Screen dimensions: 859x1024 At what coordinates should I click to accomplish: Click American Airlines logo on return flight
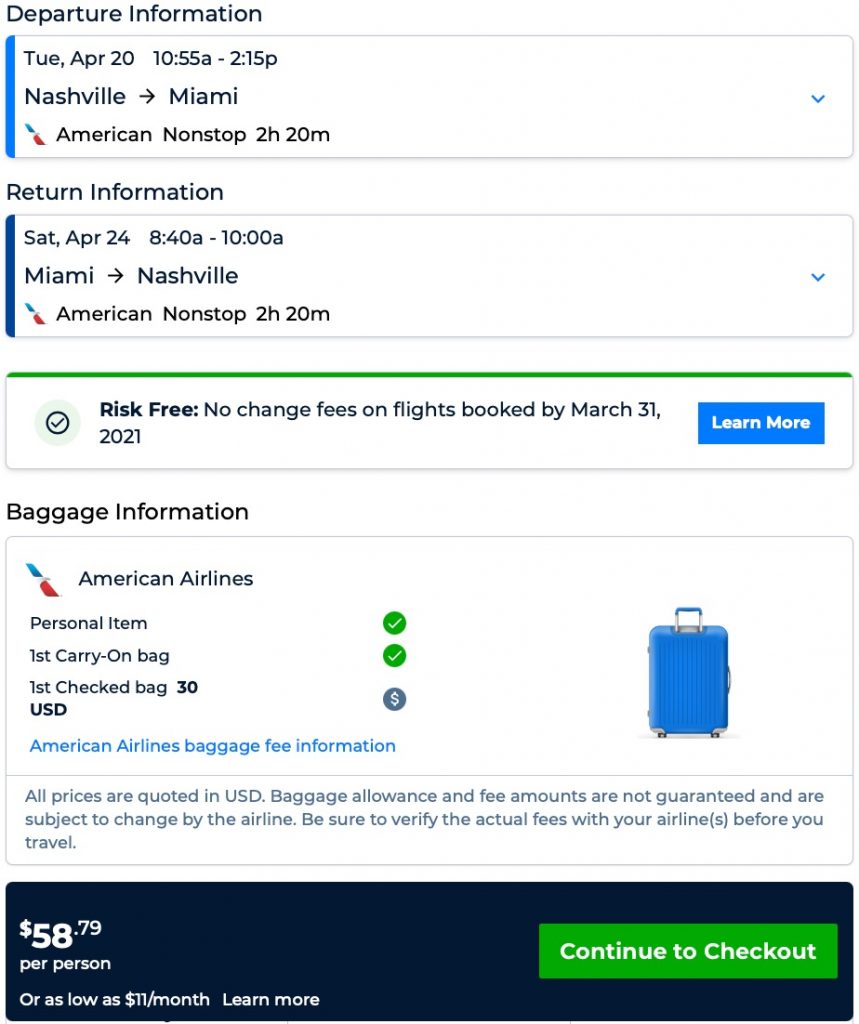click(x=36, y=313)
